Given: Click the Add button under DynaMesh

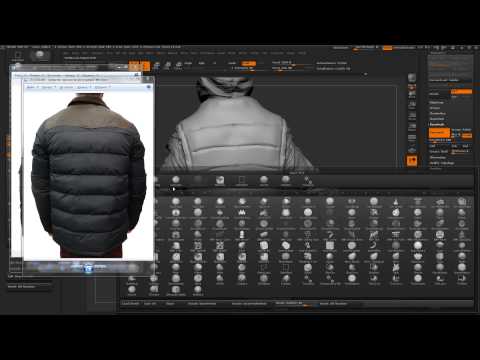Looking at the screenshot, I should (432, 146).
